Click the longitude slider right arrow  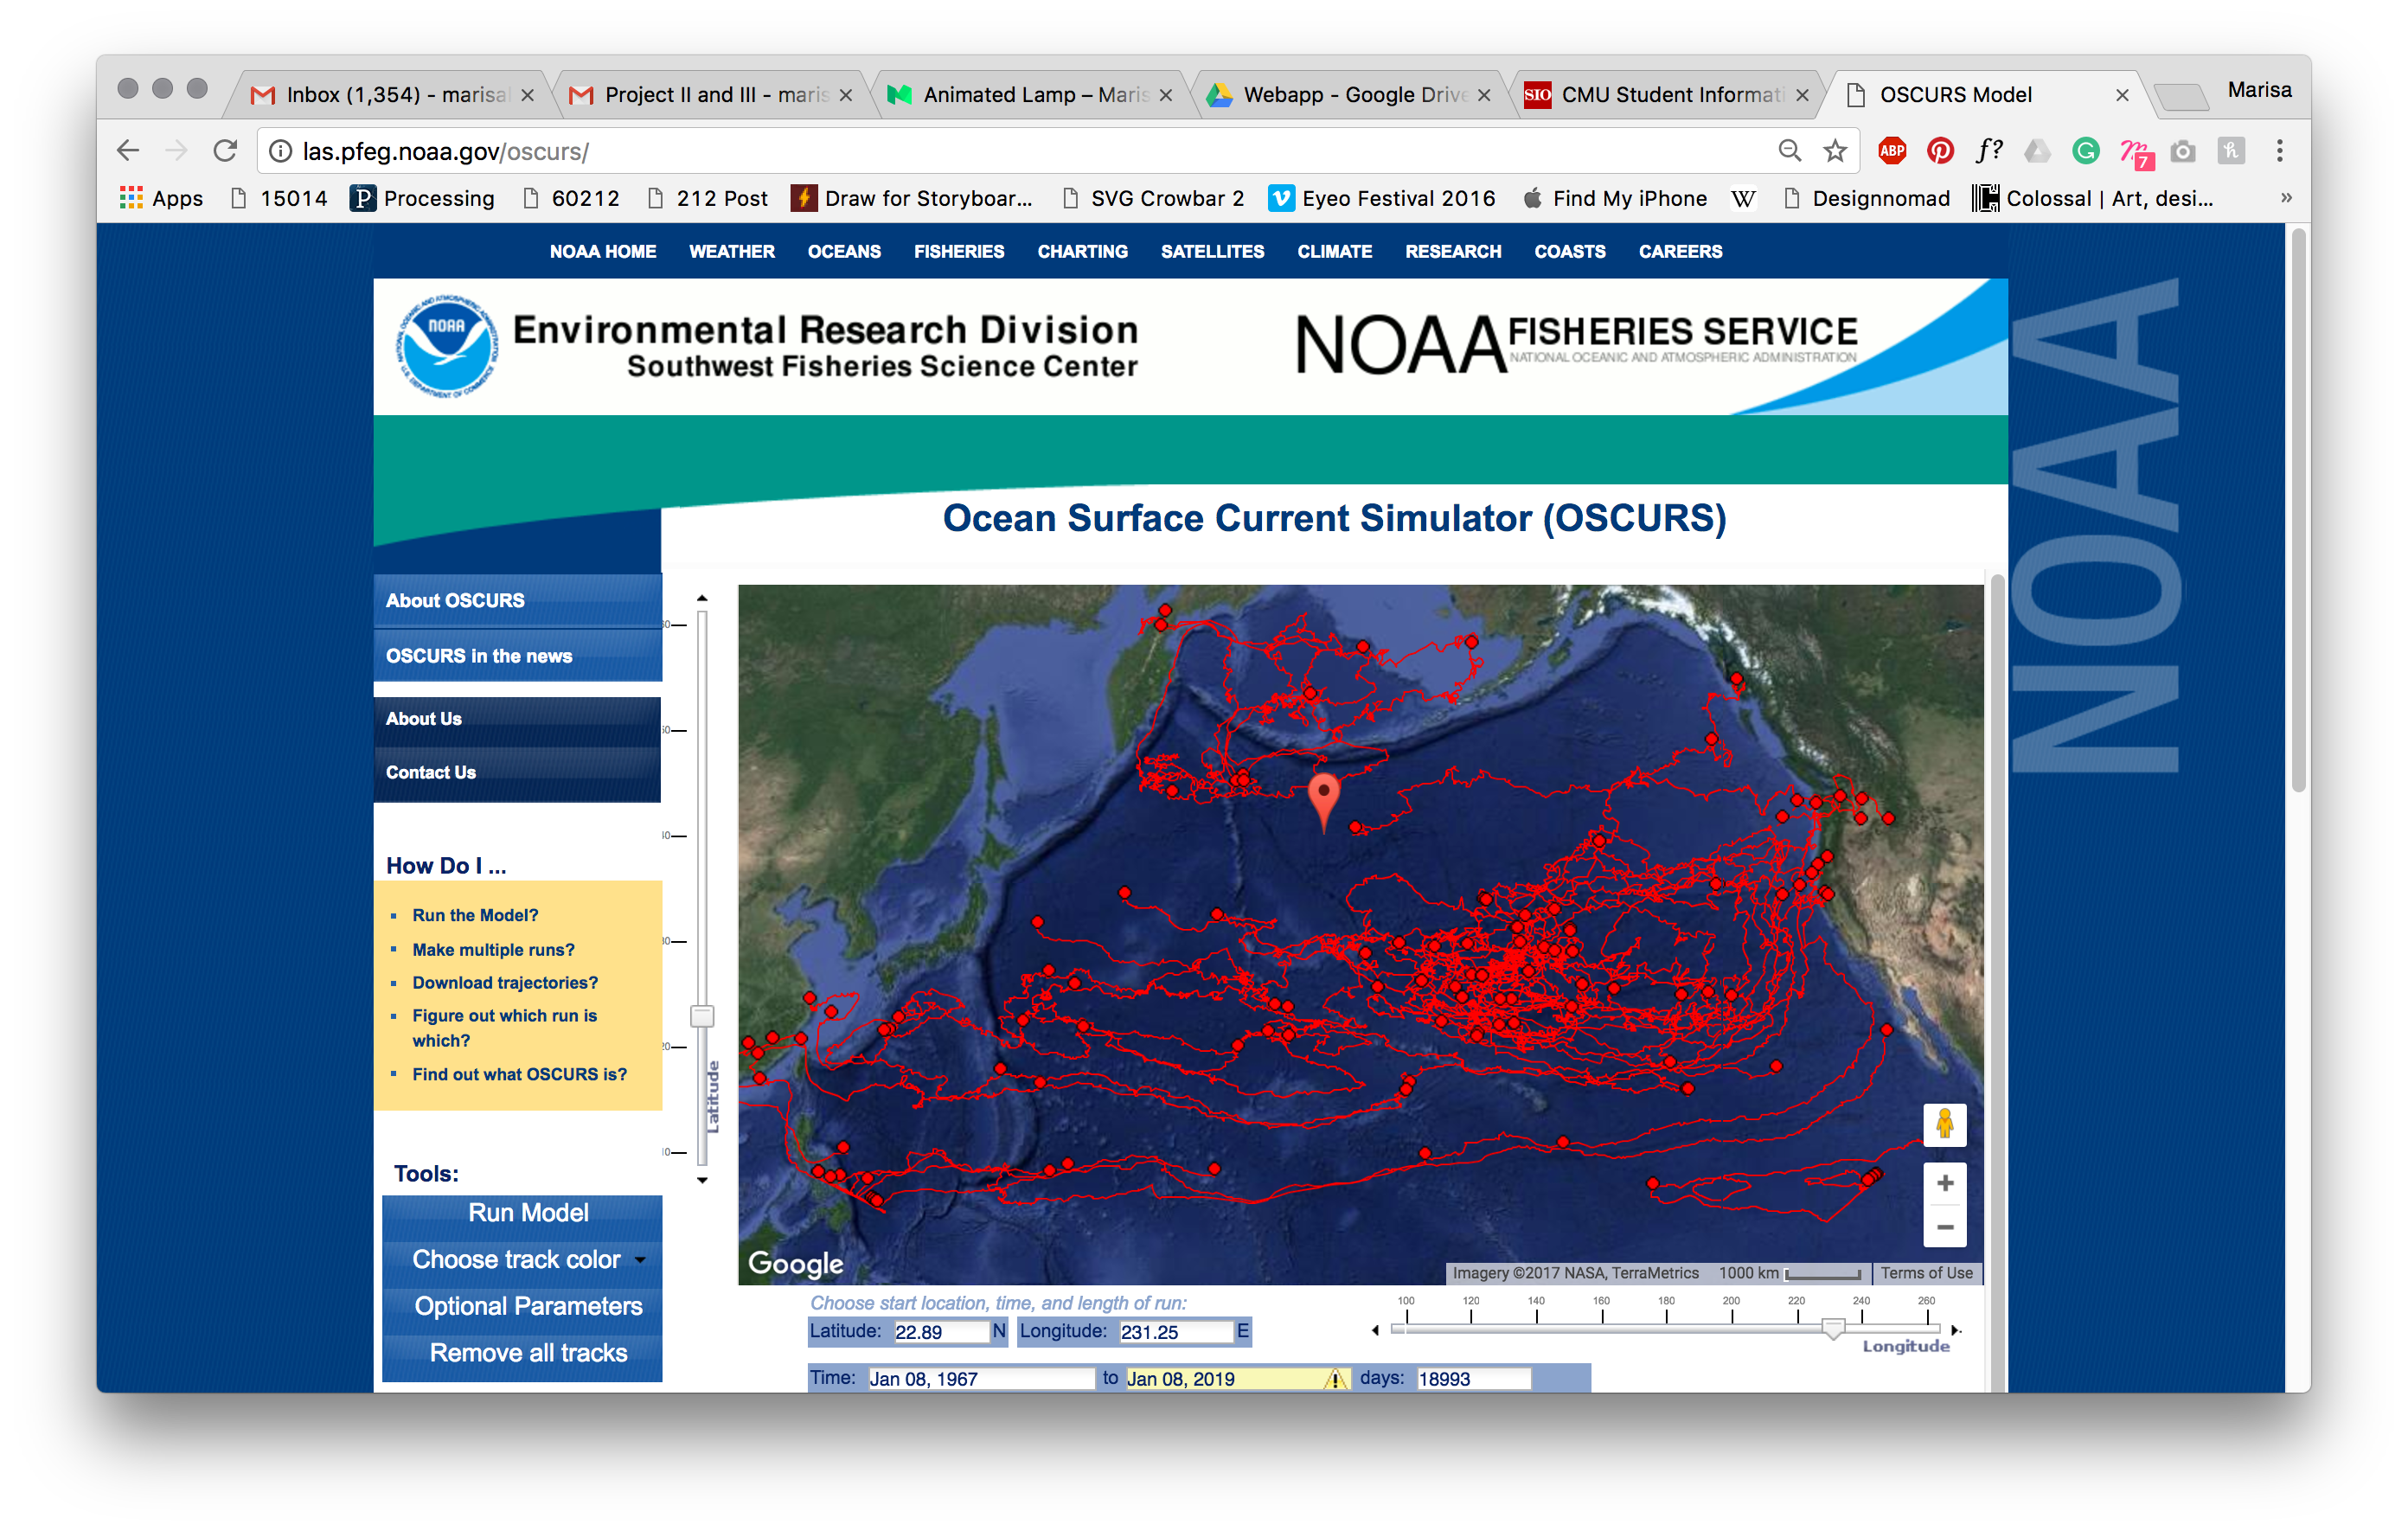tap(1956, 1331)
